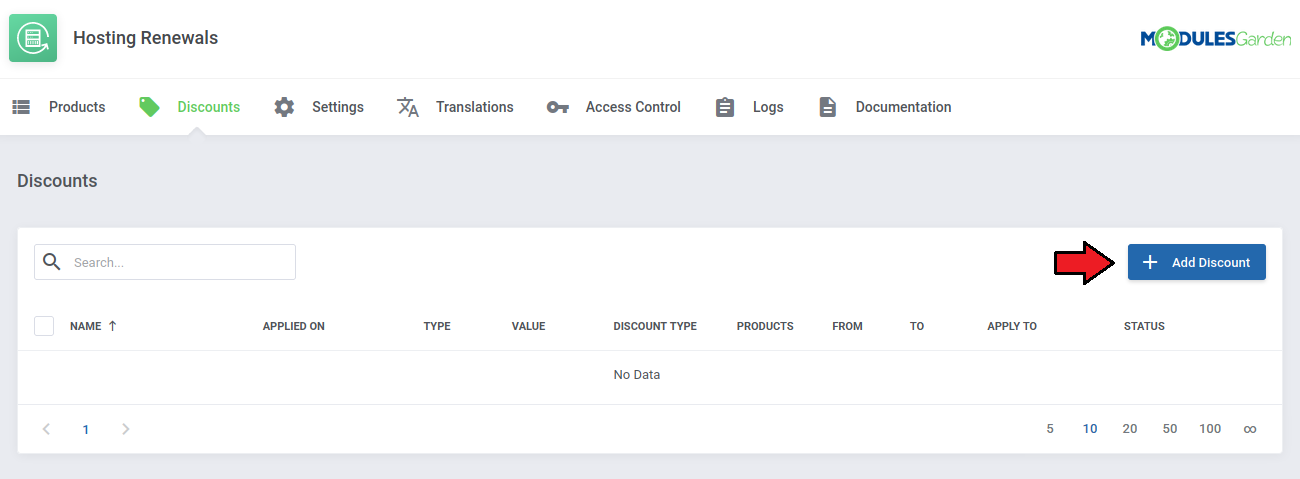Click the Settings gear icon

pos(284,107)
